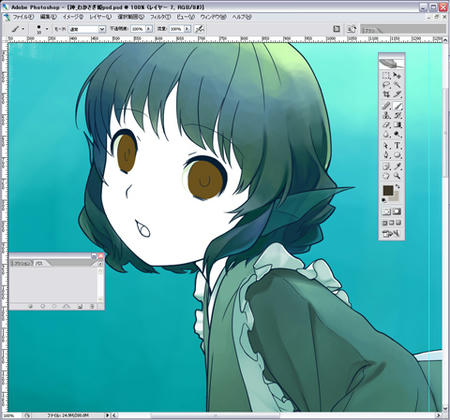Open the blending mode dropdown
The width and height of the screenshot is (450, 420).
pyautogui.click(x=87, y=29)
